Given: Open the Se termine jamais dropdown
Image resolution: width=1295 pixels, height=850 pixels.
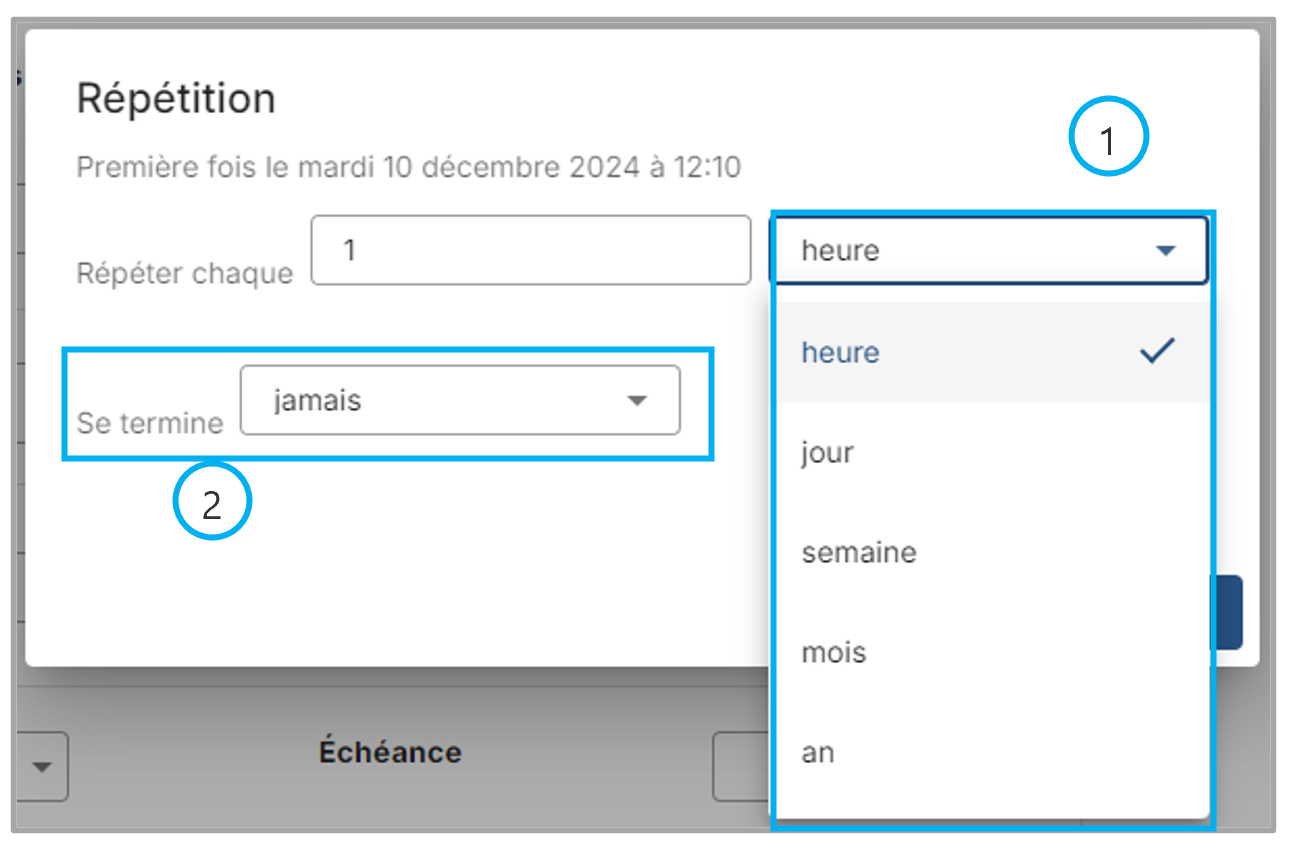Looking at the screenshot, I should 459,401.
